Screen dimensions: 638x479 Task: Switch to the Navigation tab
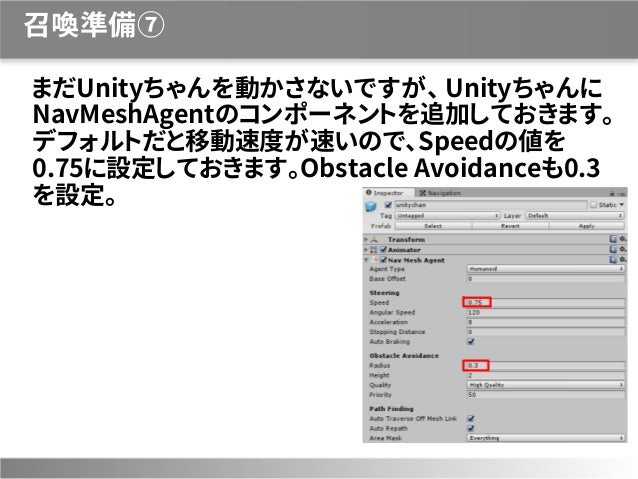tap(440, 193)
